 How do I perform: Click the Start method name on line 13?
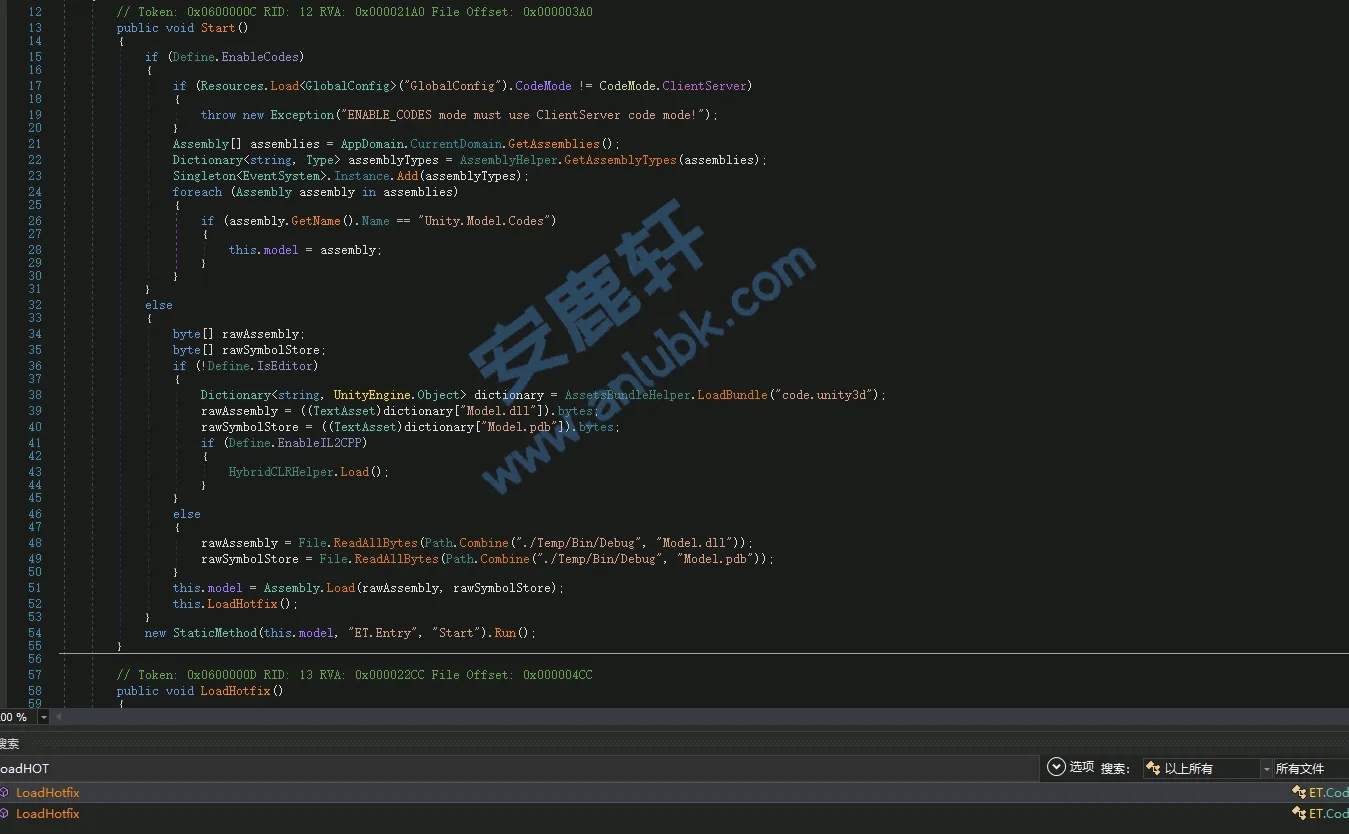click(x=217, y=28)
